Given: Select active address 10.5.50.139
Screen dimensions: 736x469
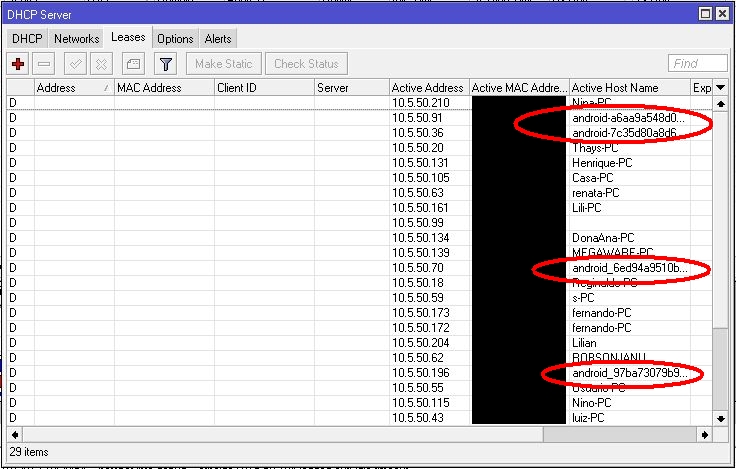Looking at the screenshot, I should click(421, 253).
